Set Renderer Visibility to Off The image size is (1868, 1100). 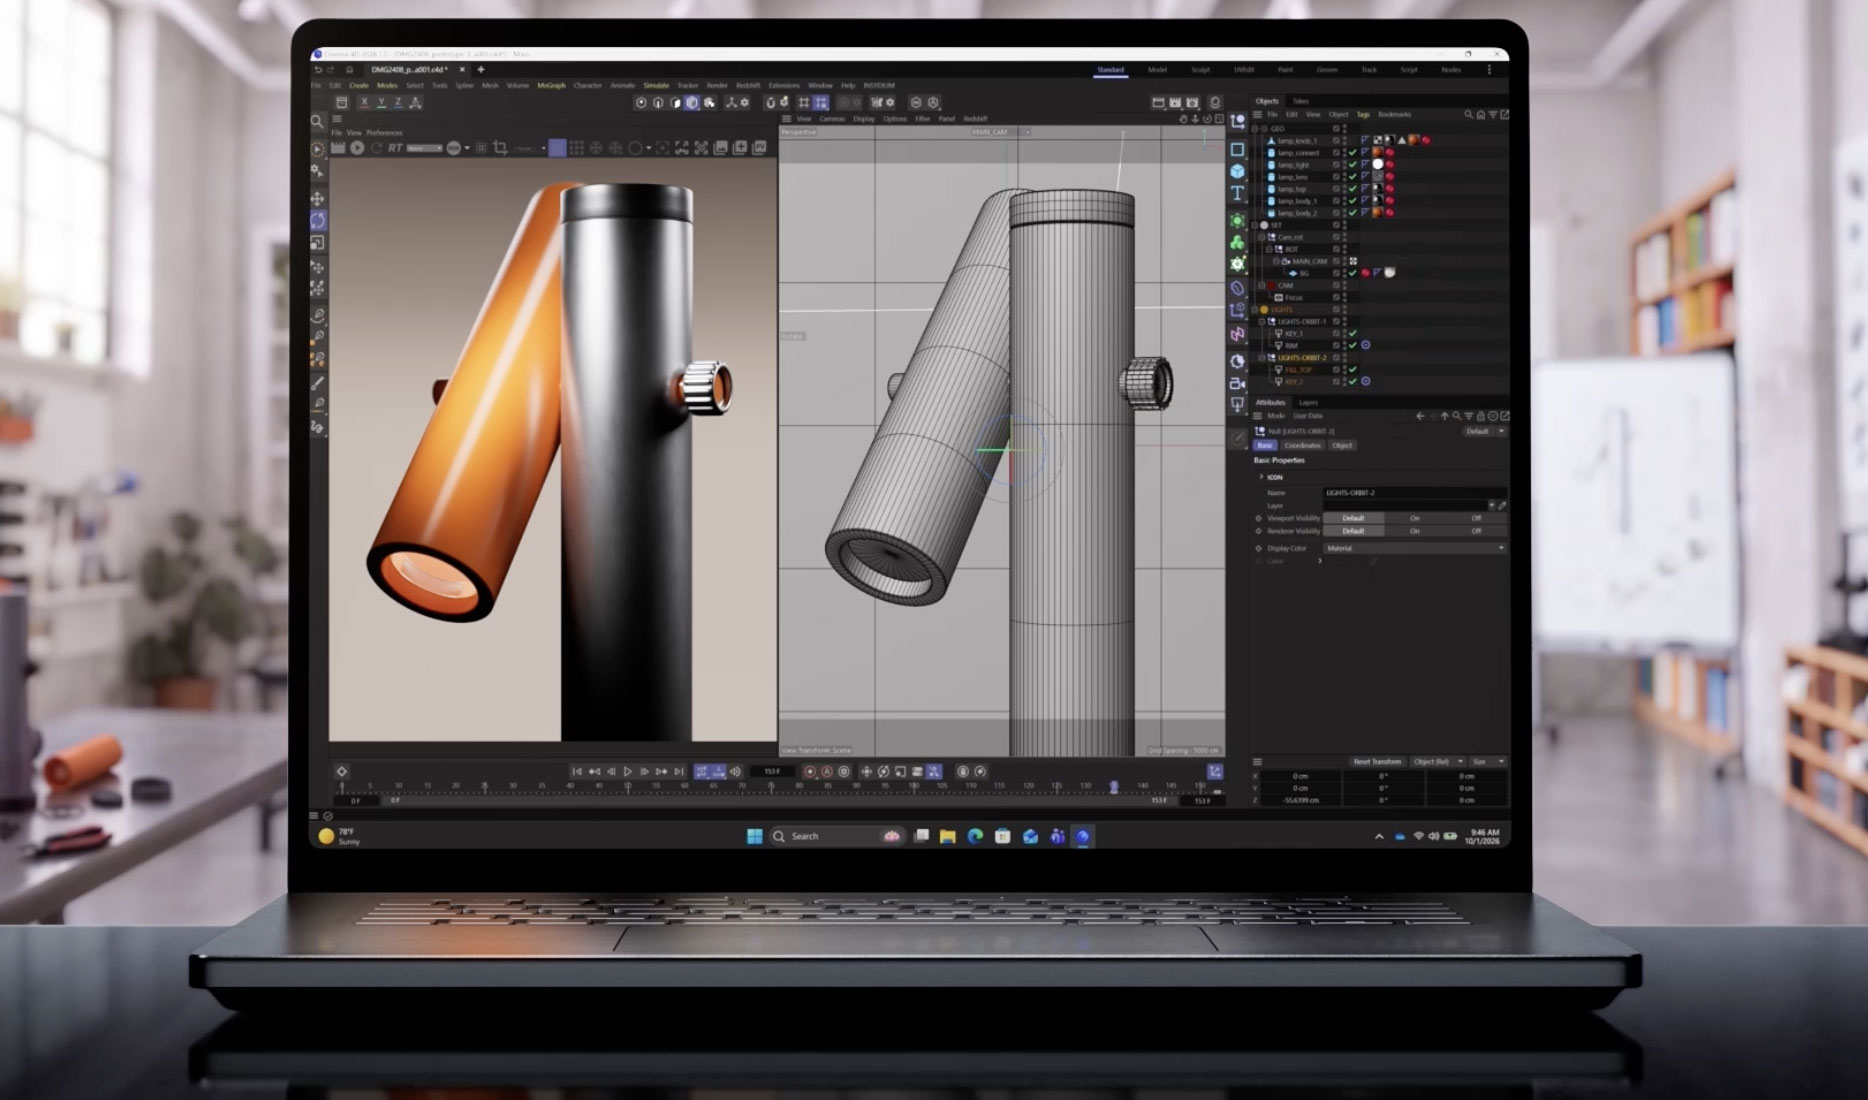click(x=1476, y=531)
